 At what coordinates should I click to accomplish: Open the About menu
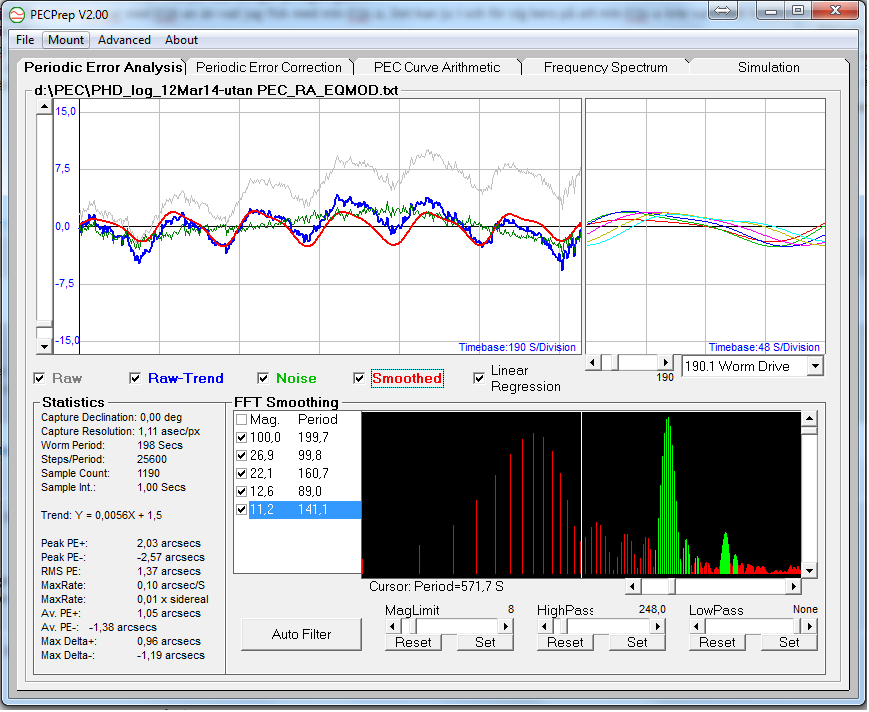pyautogui.click(x=181, y=40)
